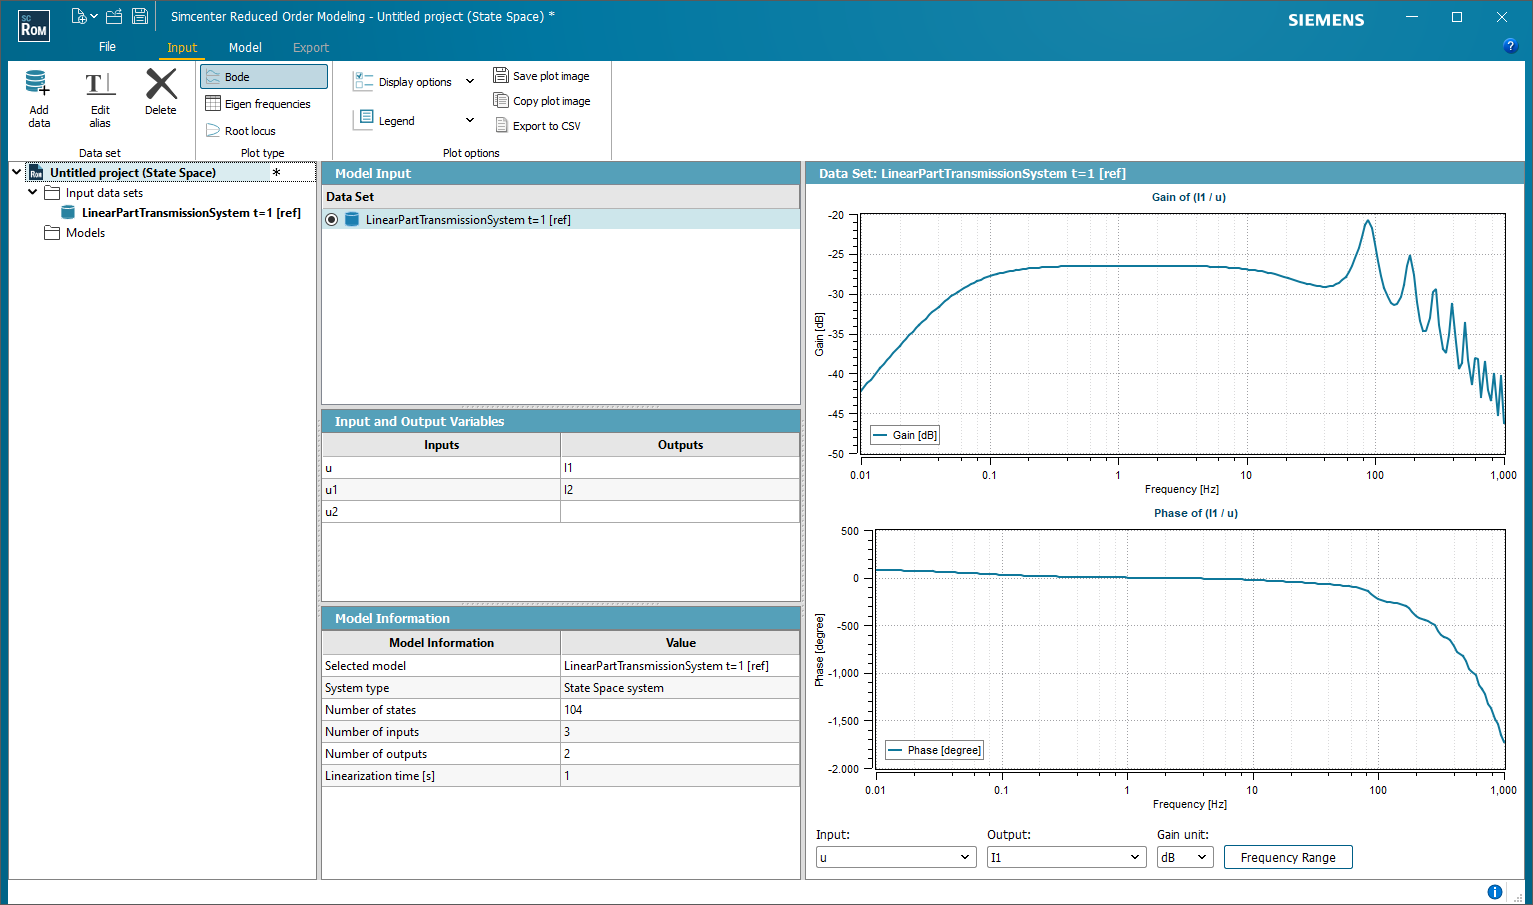Click the Outputs column header
This screenshot has height=905, width=1533.
pyautogui.click(x=680, y=445)
